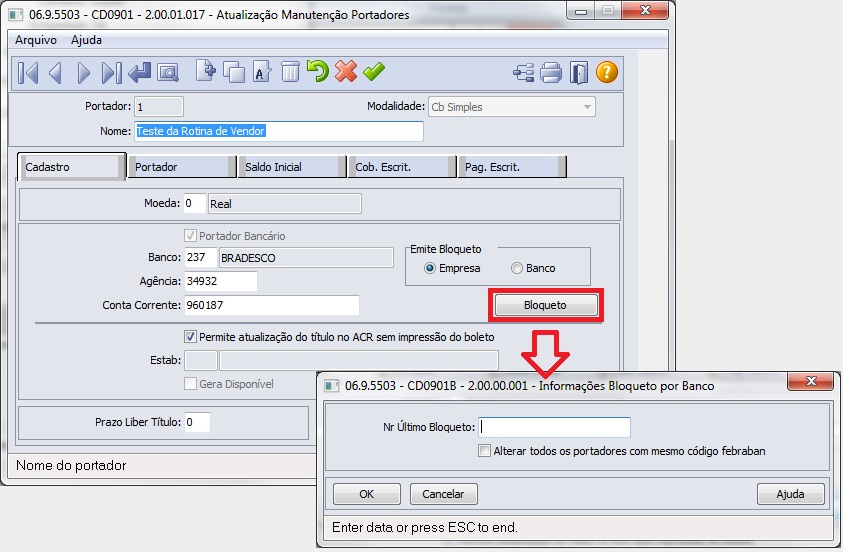Copy the current record icon
This screenshot has height=552, width=843.
[x=234, y=72]
